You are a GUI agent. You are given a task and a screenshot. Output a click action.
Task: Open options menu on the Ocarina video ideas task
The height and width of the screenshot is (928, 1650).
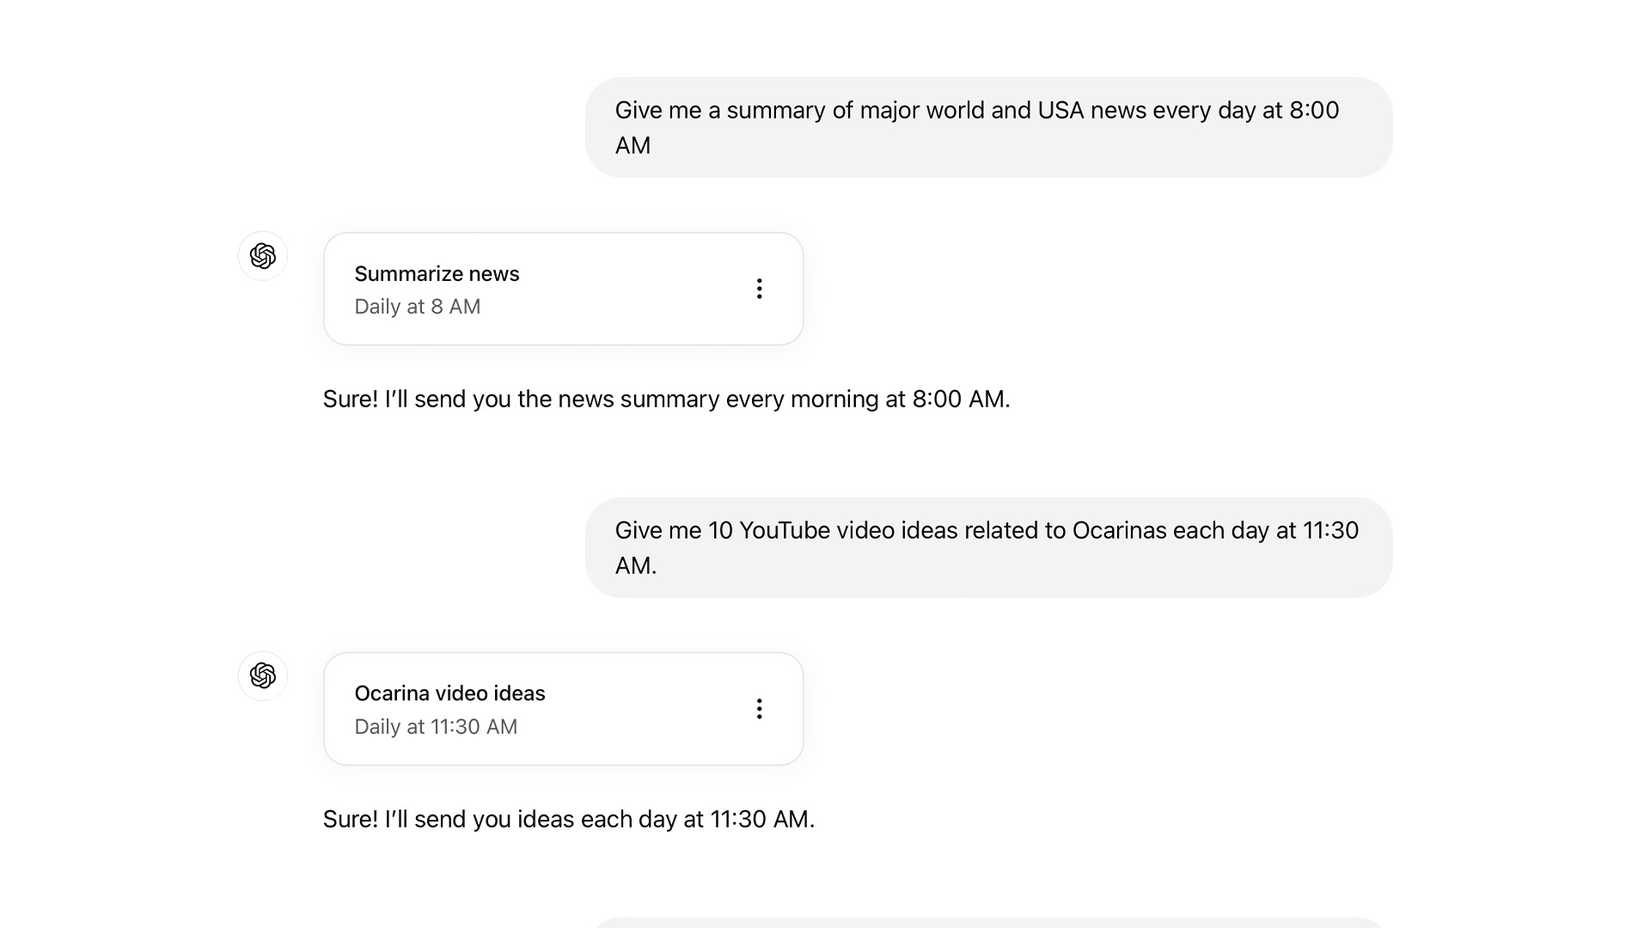tap(759, 708)
